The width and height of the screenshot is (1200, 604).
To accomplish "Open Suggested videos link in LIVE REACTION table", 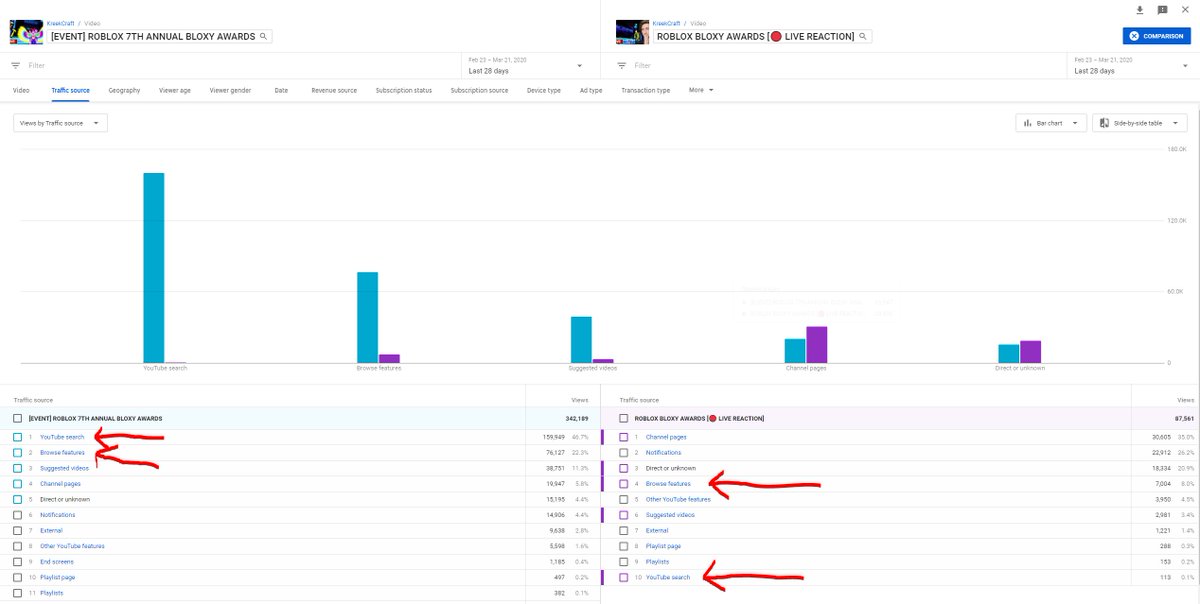I will [670, 515].
